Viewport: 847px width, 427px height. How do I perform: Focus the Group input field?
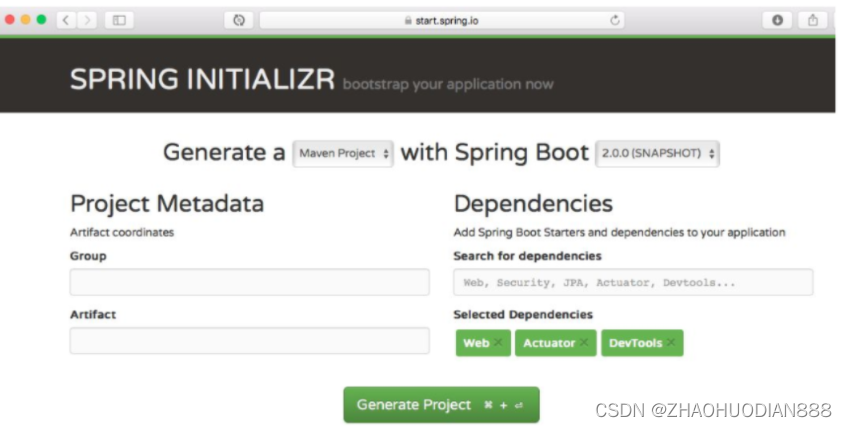tap(250, 282)
